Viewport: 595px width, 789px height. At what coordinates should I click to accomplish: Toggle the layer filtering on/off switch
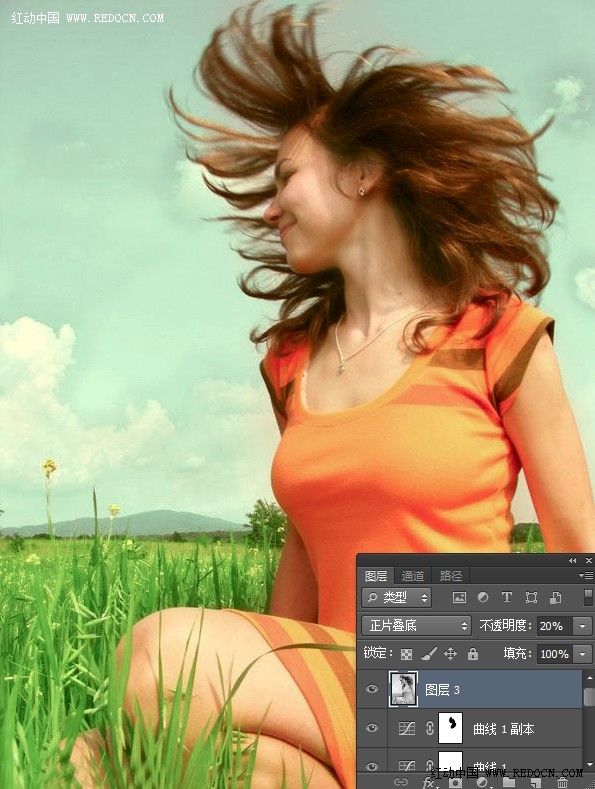click(x=588, y=597)
